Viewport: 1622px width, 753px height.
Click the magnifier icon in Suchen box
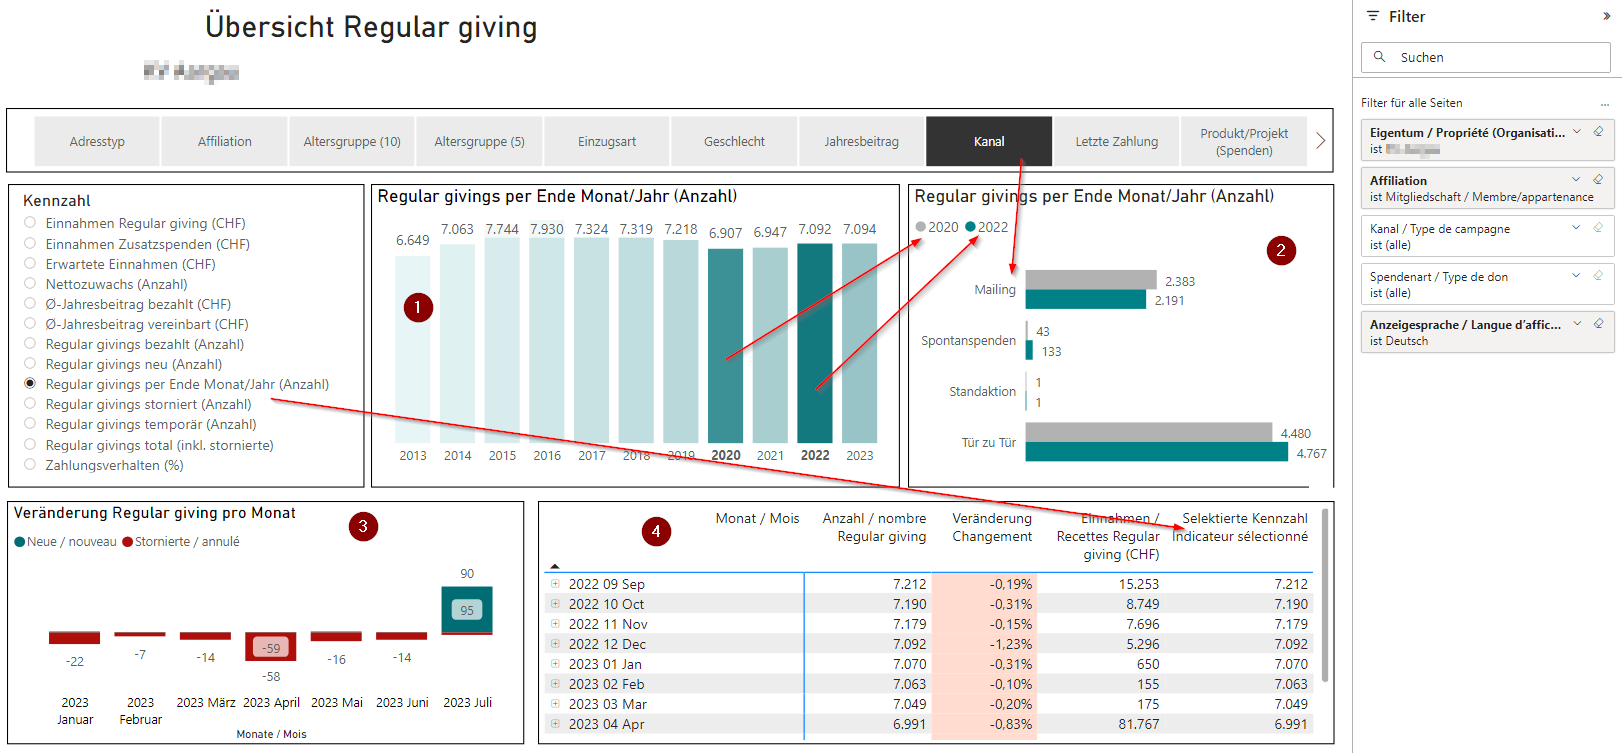(x=1380, y=57)
